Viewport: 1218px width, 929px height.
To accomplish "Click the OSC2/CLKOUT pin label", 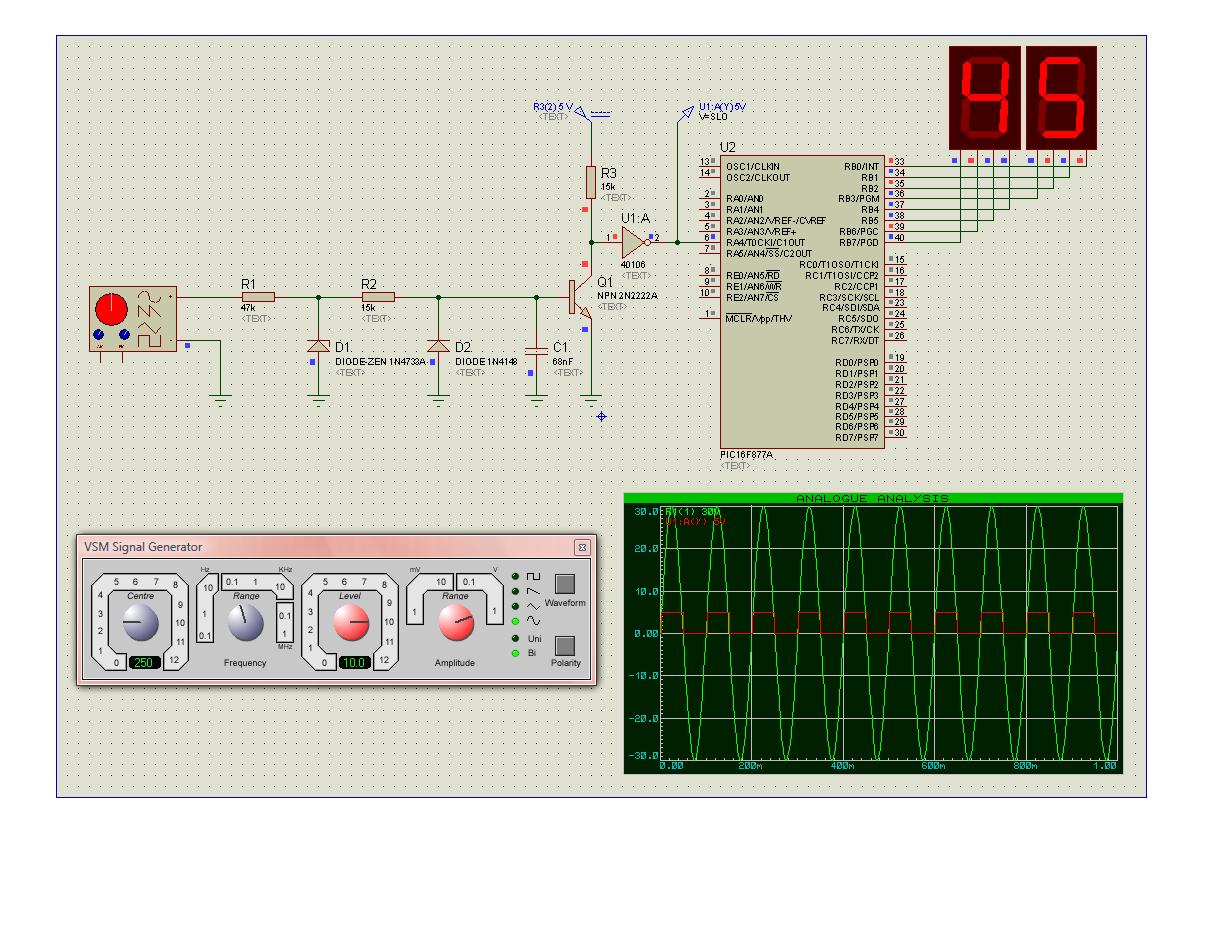I will (x=758, y=178).
